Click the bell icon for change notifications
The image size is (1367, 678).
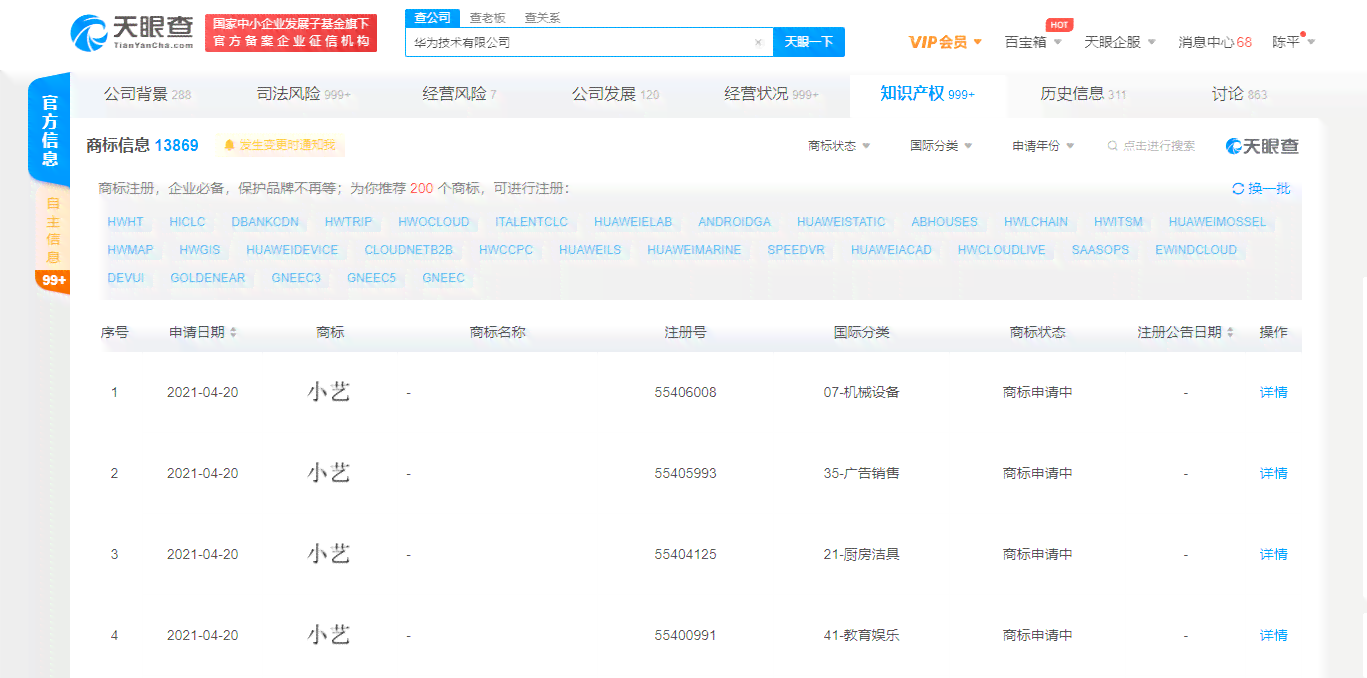tap(229, 146)
